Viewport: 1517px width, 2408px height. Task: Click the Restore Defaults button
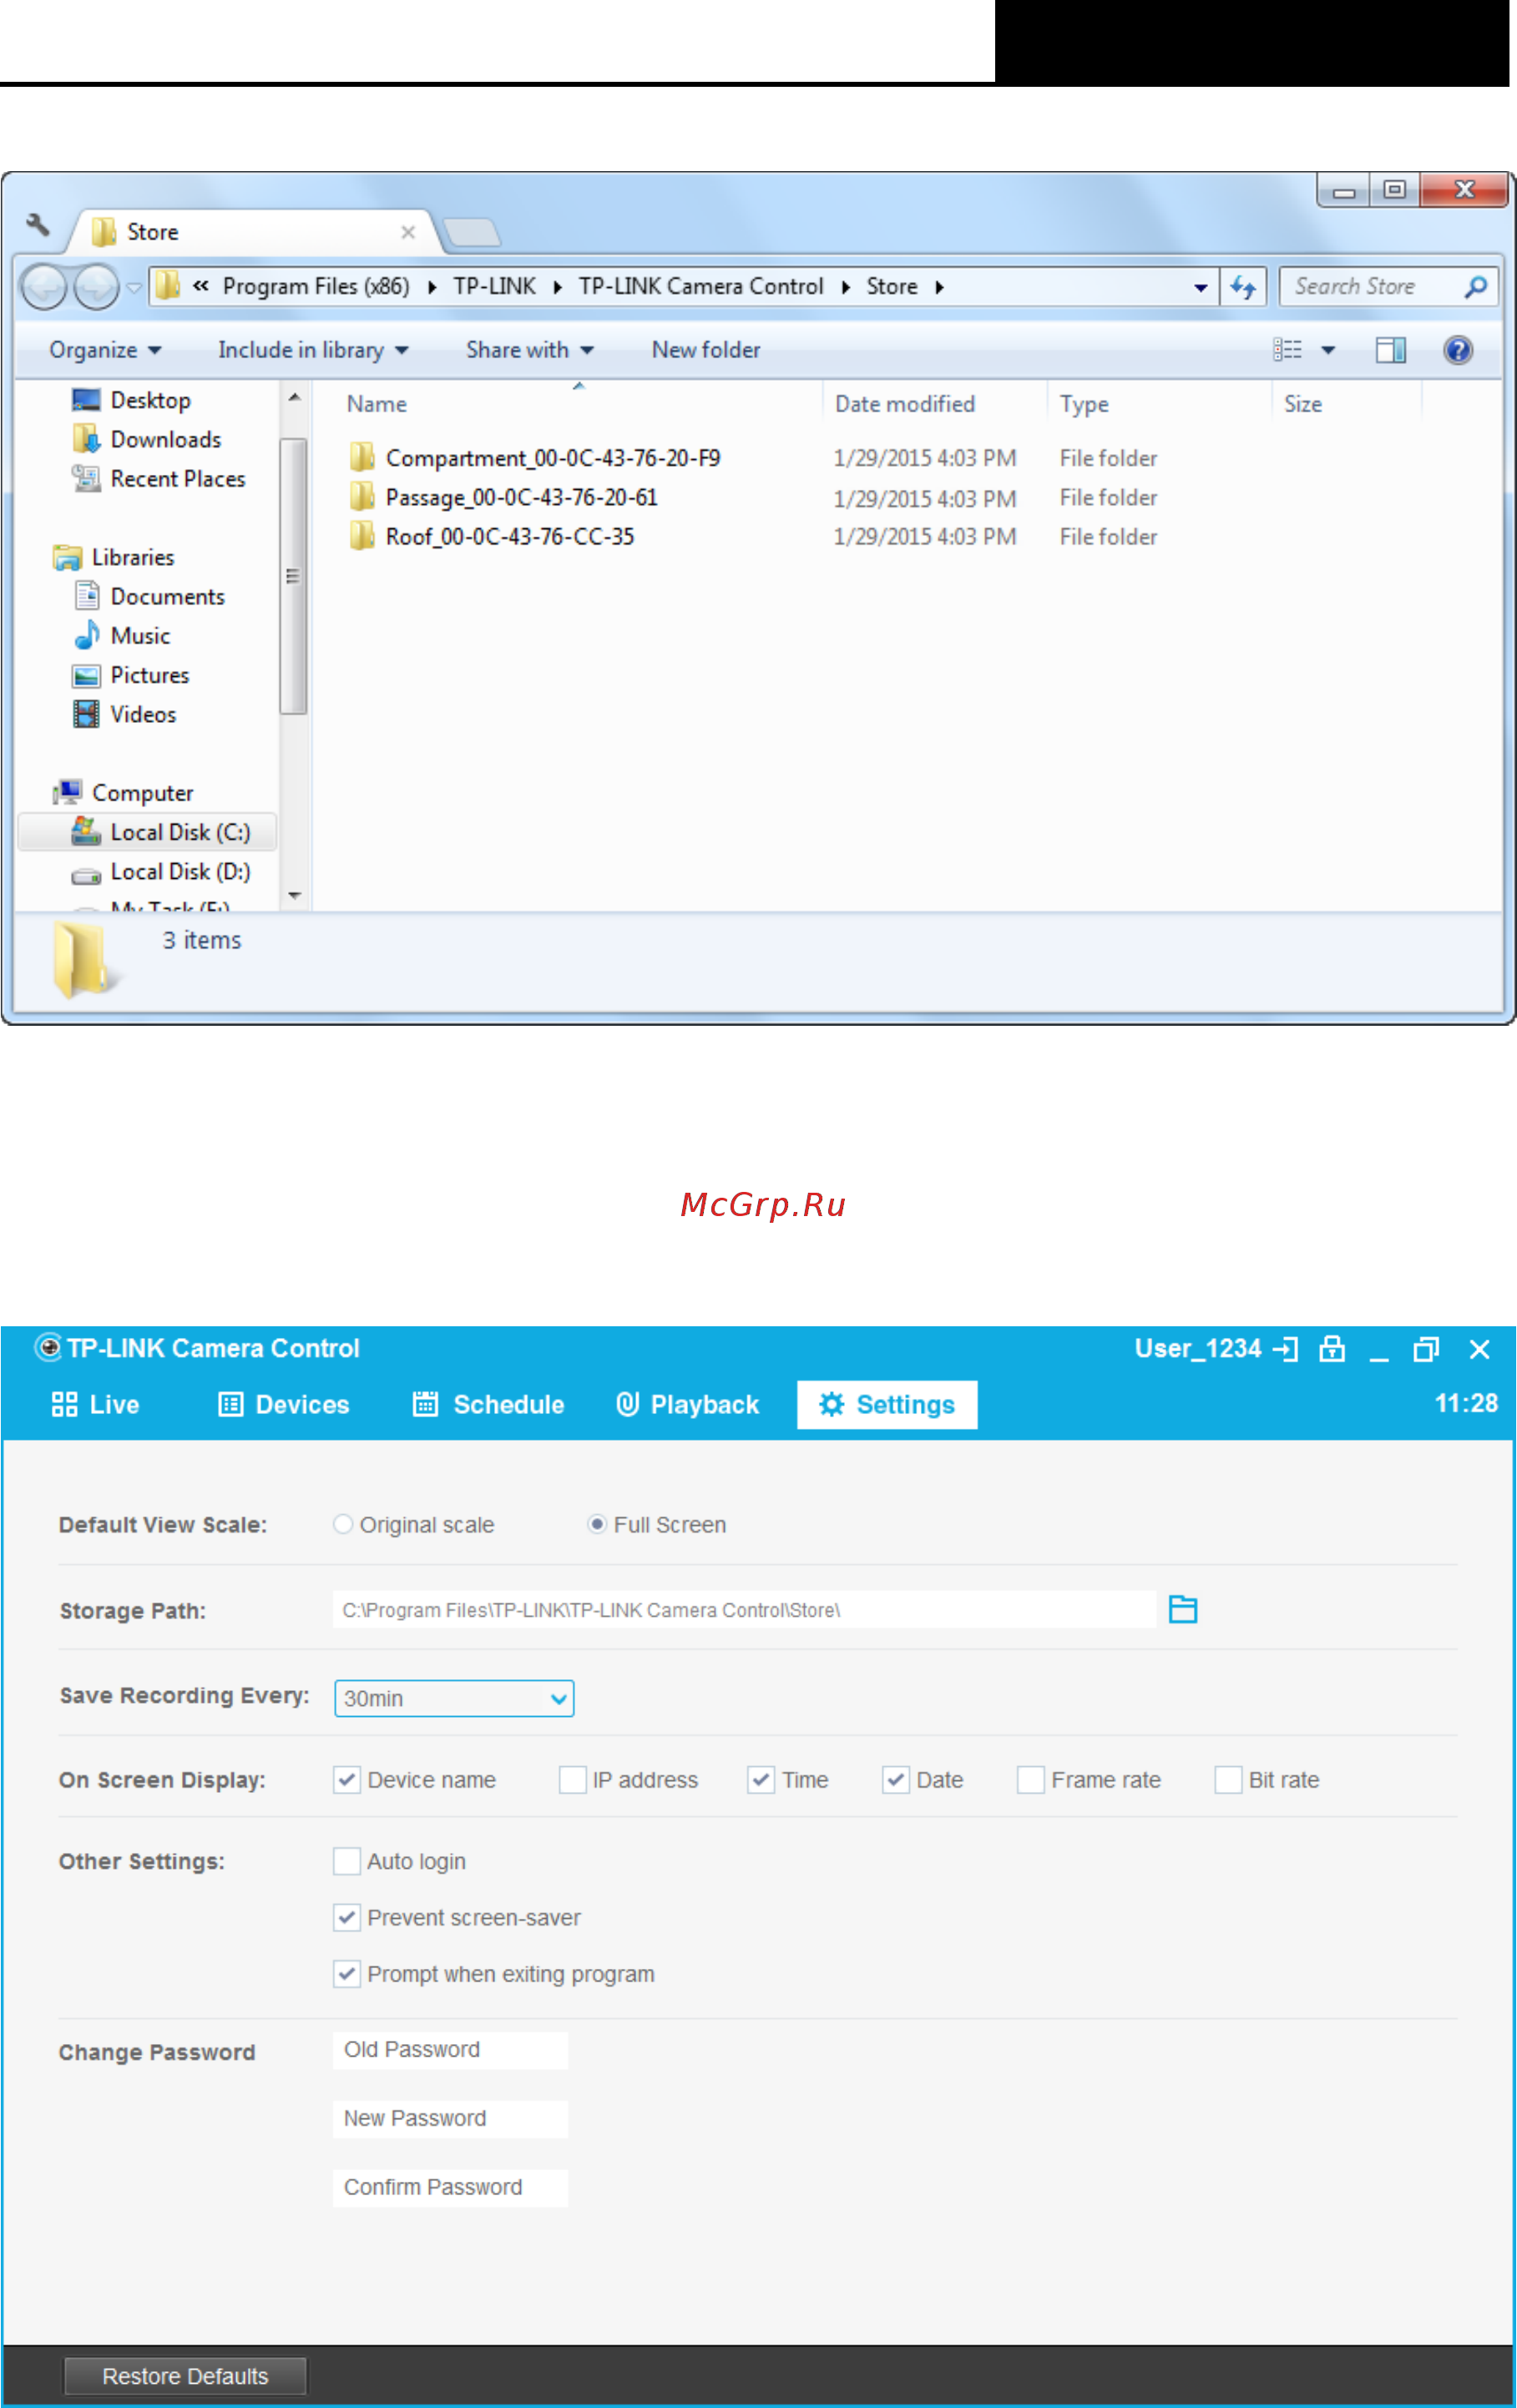185,2376
